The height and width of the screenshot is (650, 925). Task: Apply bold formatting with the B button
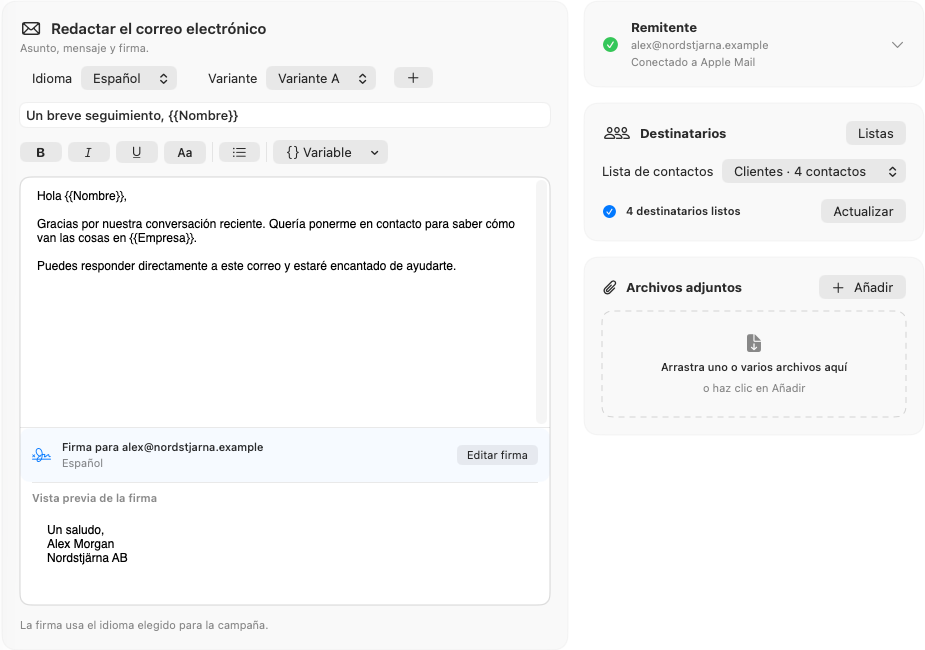(x=41, y=152)
